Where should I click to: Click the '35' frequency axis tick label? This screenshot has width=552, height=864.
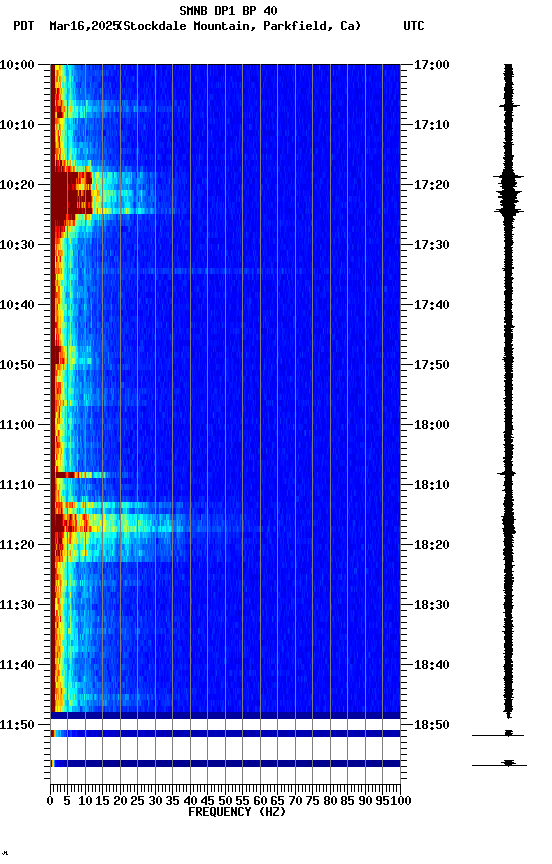(173, 802)
